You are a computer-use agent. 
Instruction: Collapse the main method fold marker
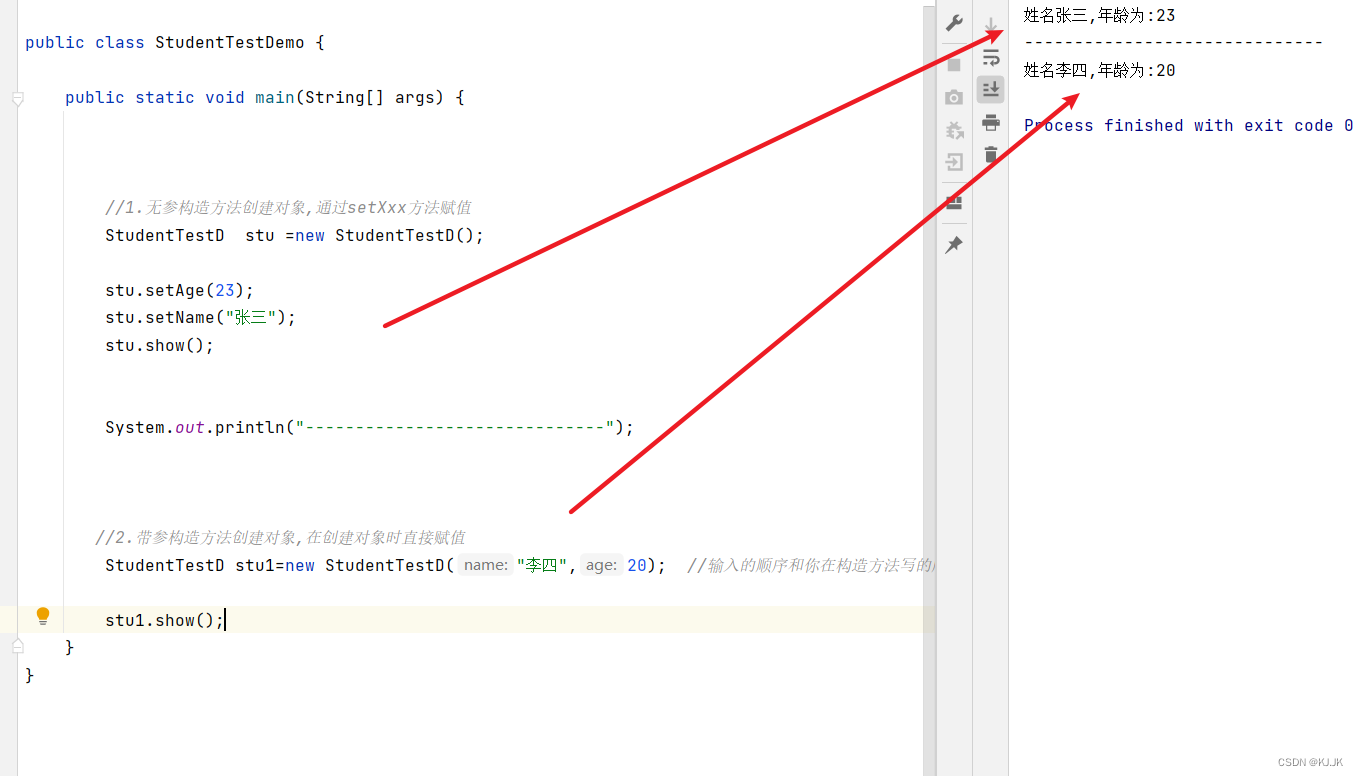tap(17, 98)
